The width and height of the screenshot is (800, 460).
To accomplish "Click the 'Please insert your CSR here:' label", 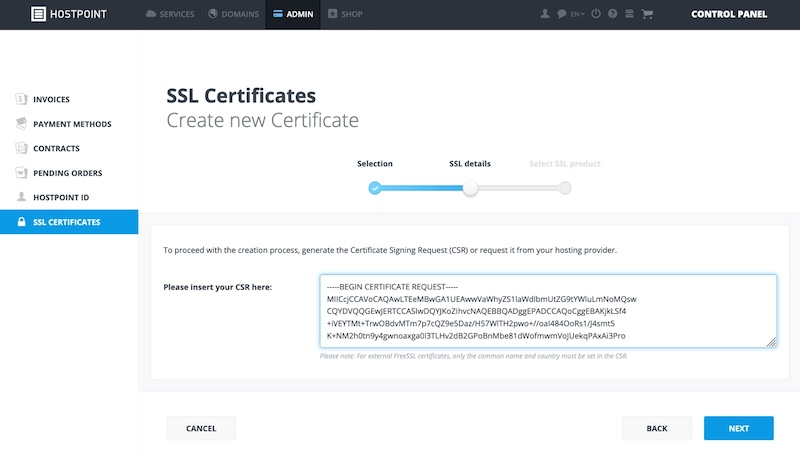I will (217, 287).
